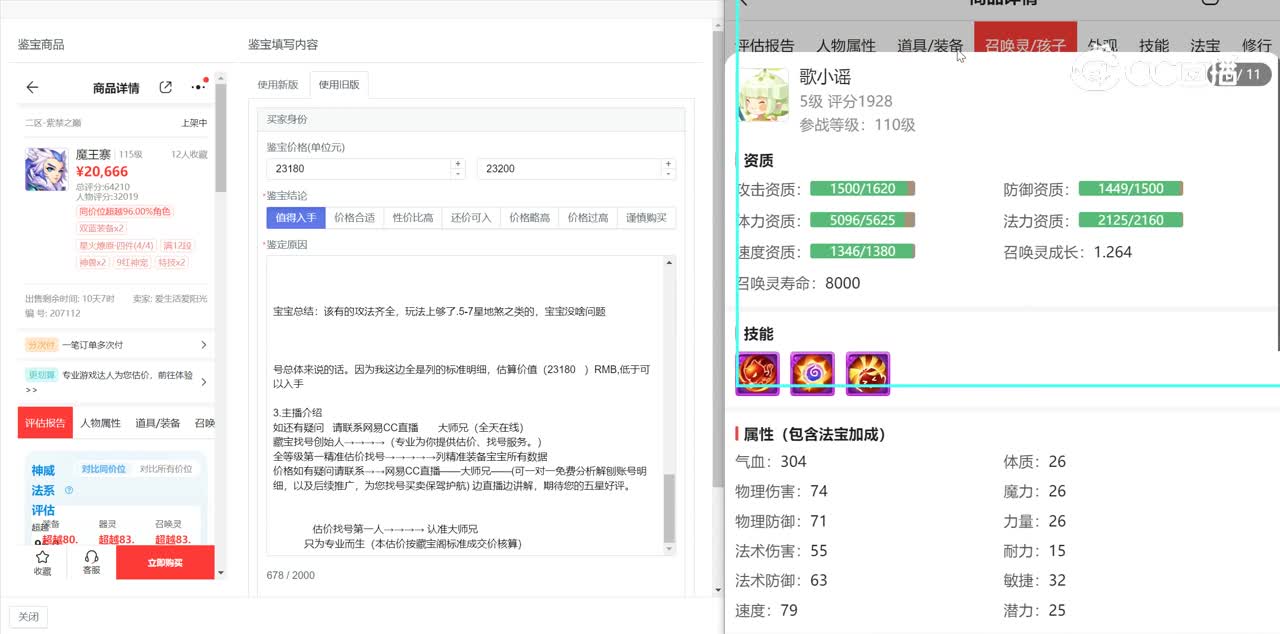Open the 人物属性 tab in right panel

(x=845, y=46)
